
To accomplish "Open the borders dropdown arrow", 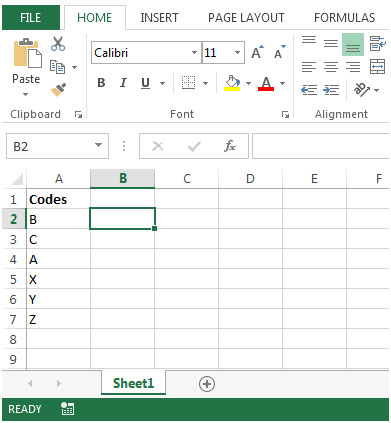I will (x=206, y=83).
